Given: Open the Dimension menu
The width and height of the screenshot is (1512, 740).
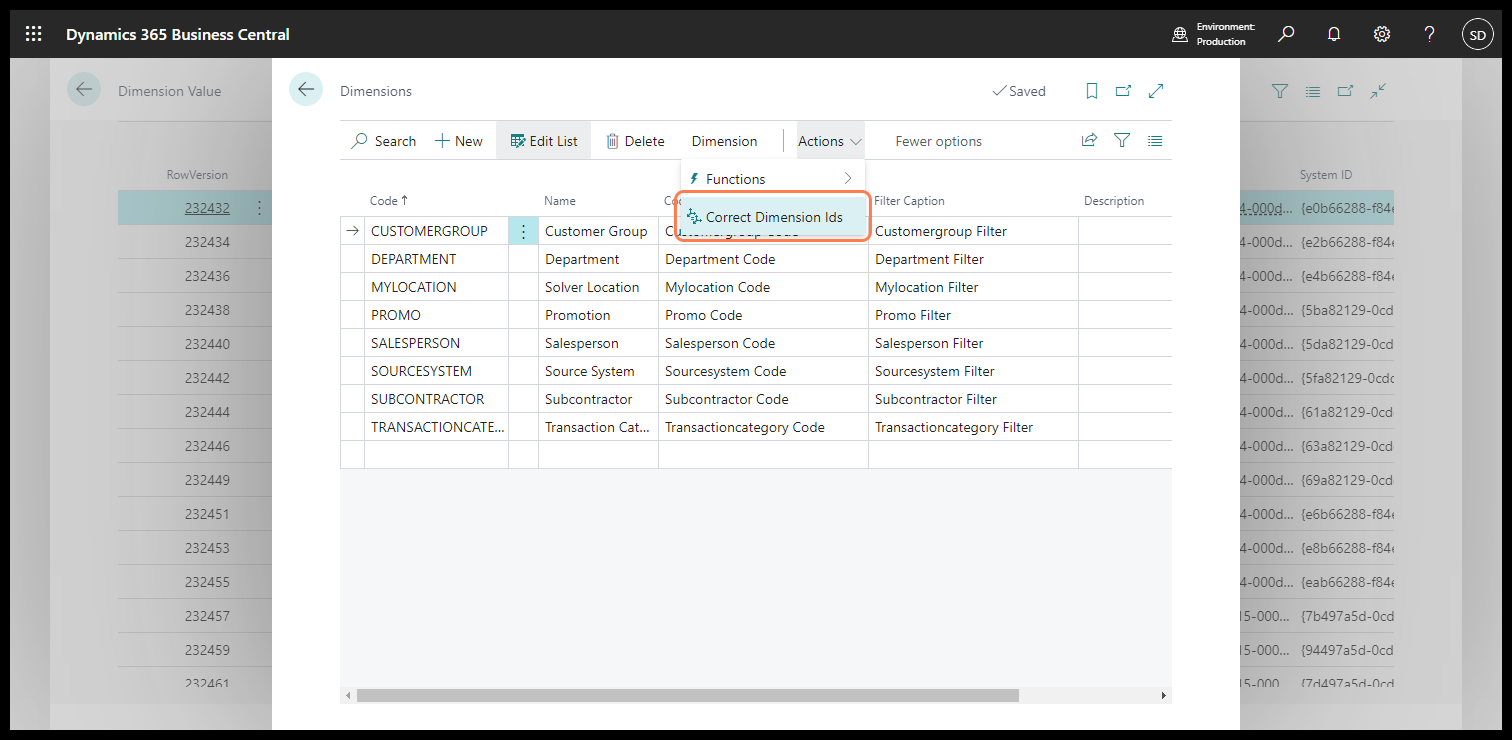Looking at the screenshot, I should pos(724,141).
